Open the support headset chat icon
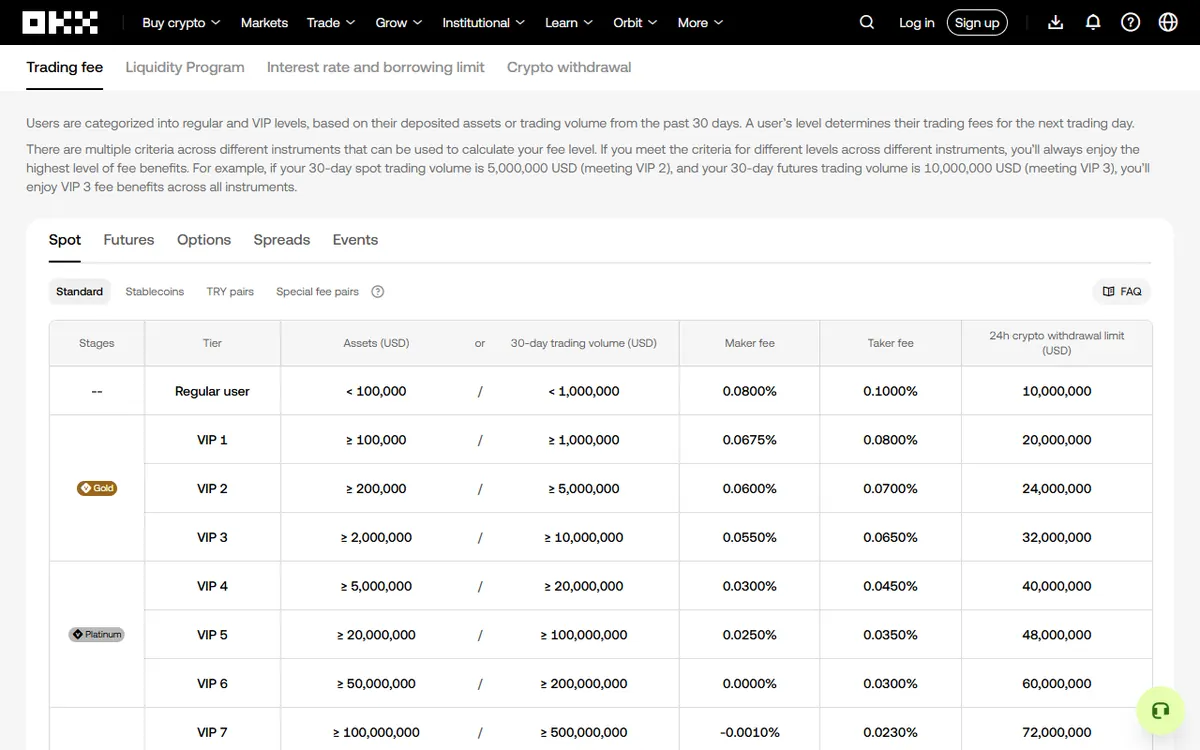 pyautogui.click(x=1160, y=711)
